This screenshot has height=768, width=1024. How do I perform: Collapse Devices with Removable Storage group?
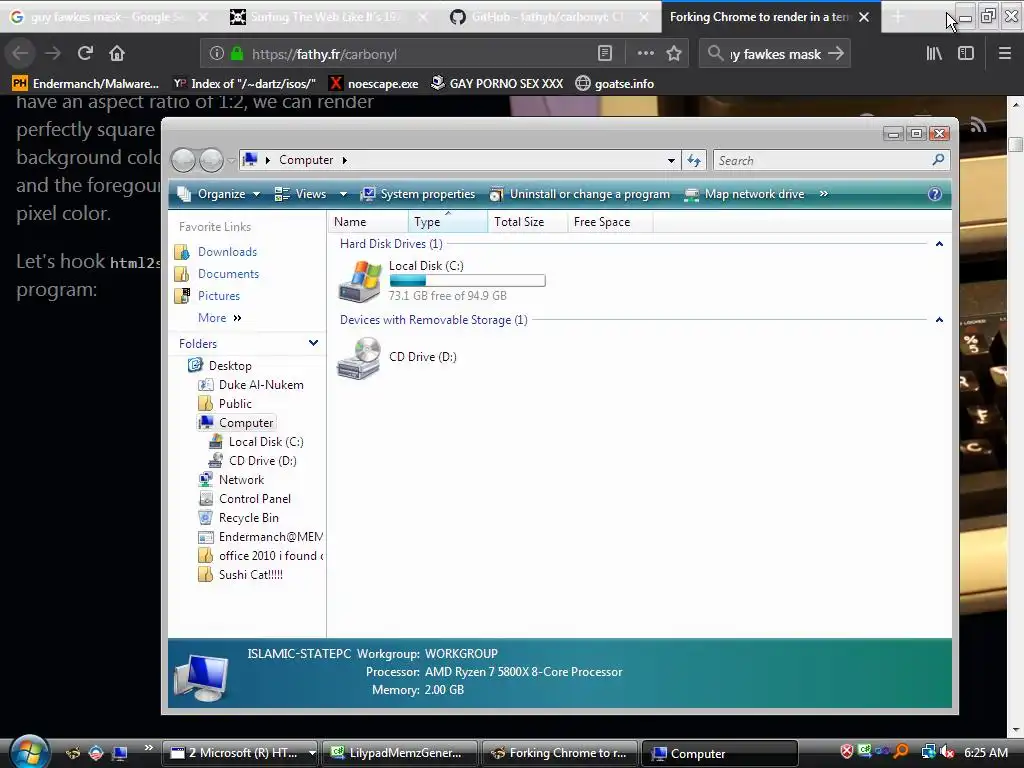(939, 320)
